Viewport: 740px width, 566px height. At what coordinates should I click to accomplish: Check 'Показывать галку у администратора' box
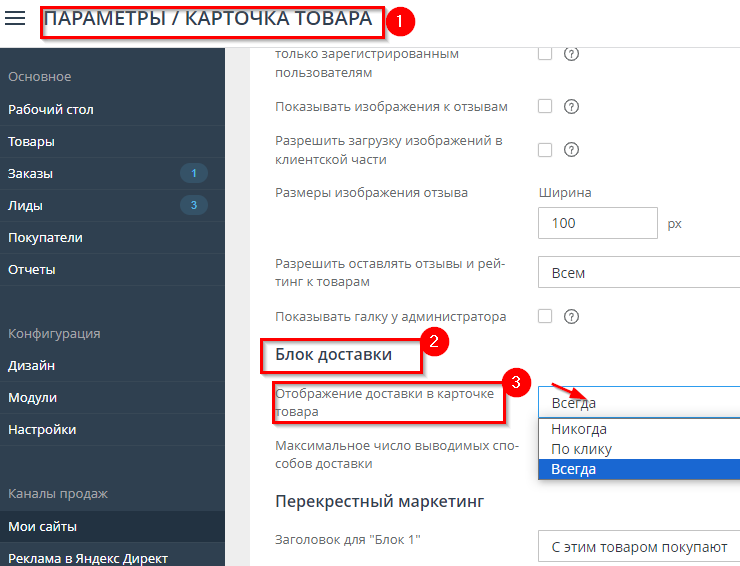pos(545,316)
